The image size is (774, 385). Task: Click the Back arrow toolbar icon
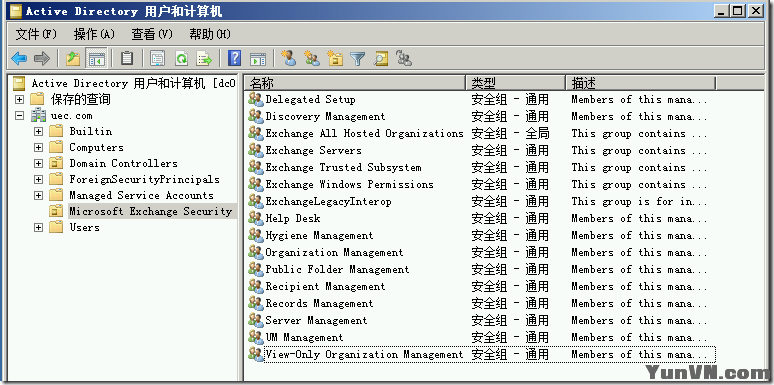tap(19, 59)
